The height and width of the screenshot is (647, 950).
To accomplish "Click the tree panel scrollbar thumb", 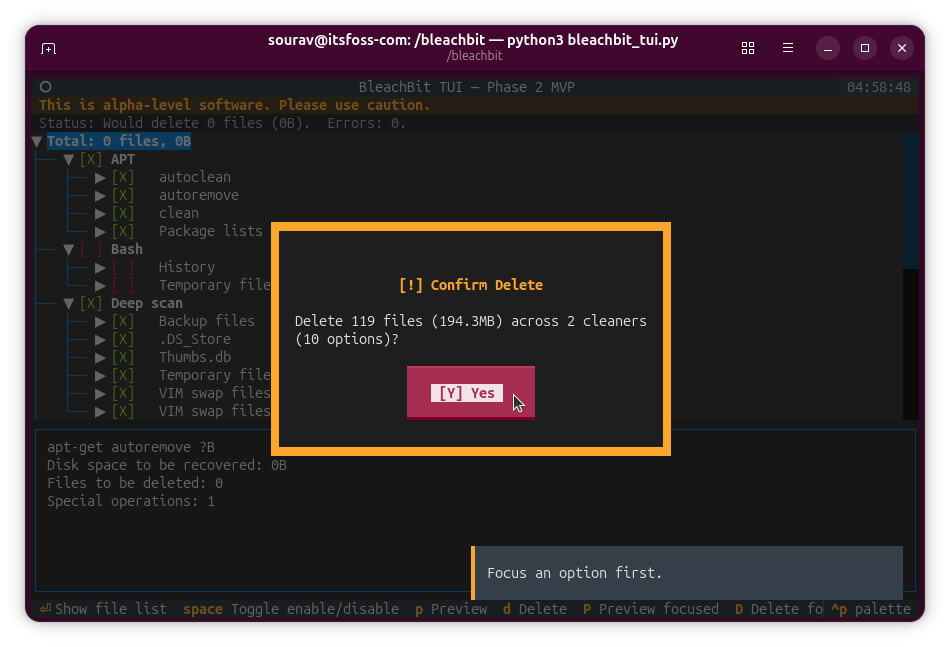I will point(911,201).
